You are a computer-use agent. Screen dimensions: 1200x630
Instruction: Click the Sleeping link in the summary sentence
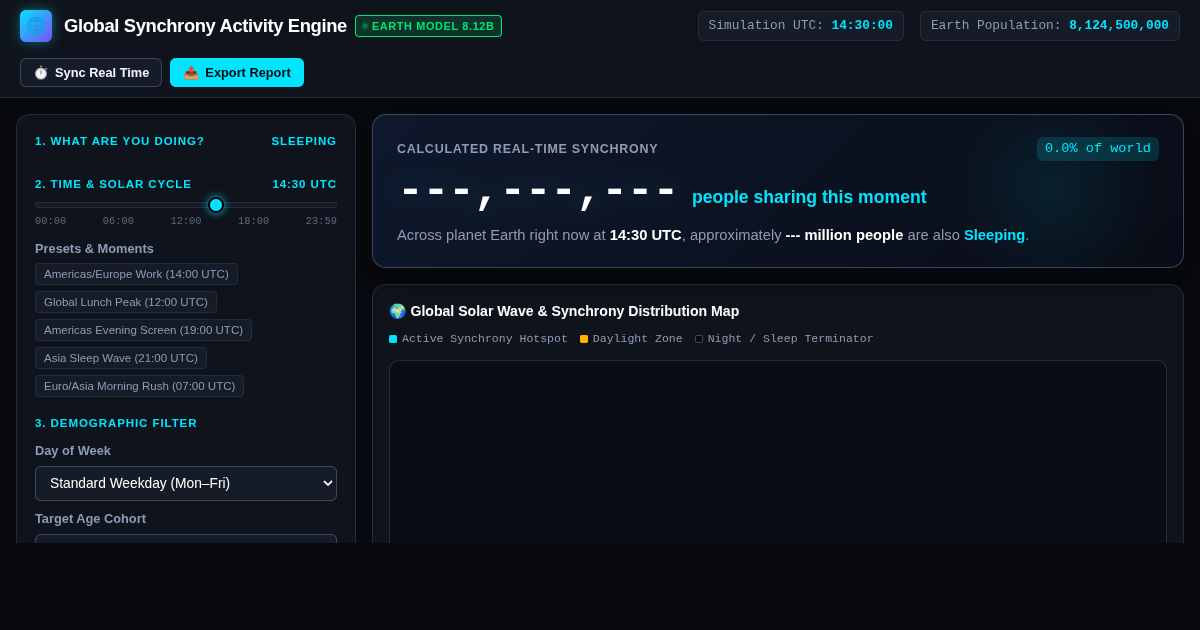pyautogui.click(x=994, y=235)
